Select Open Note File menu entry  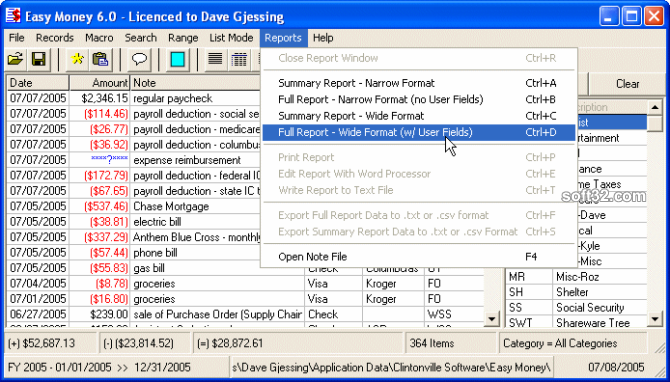(418, 256)
